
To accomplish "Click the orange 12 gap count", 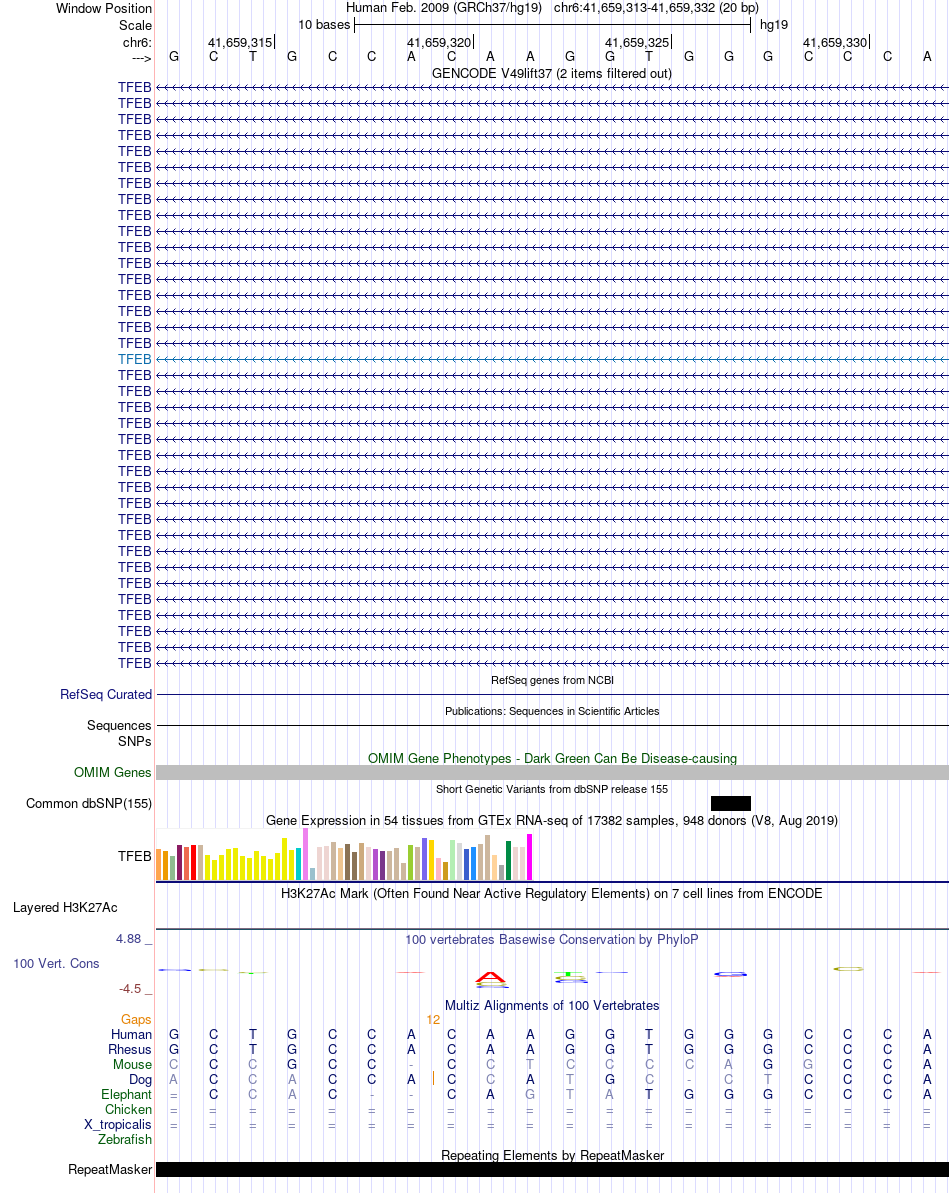I will (433, 1020).
